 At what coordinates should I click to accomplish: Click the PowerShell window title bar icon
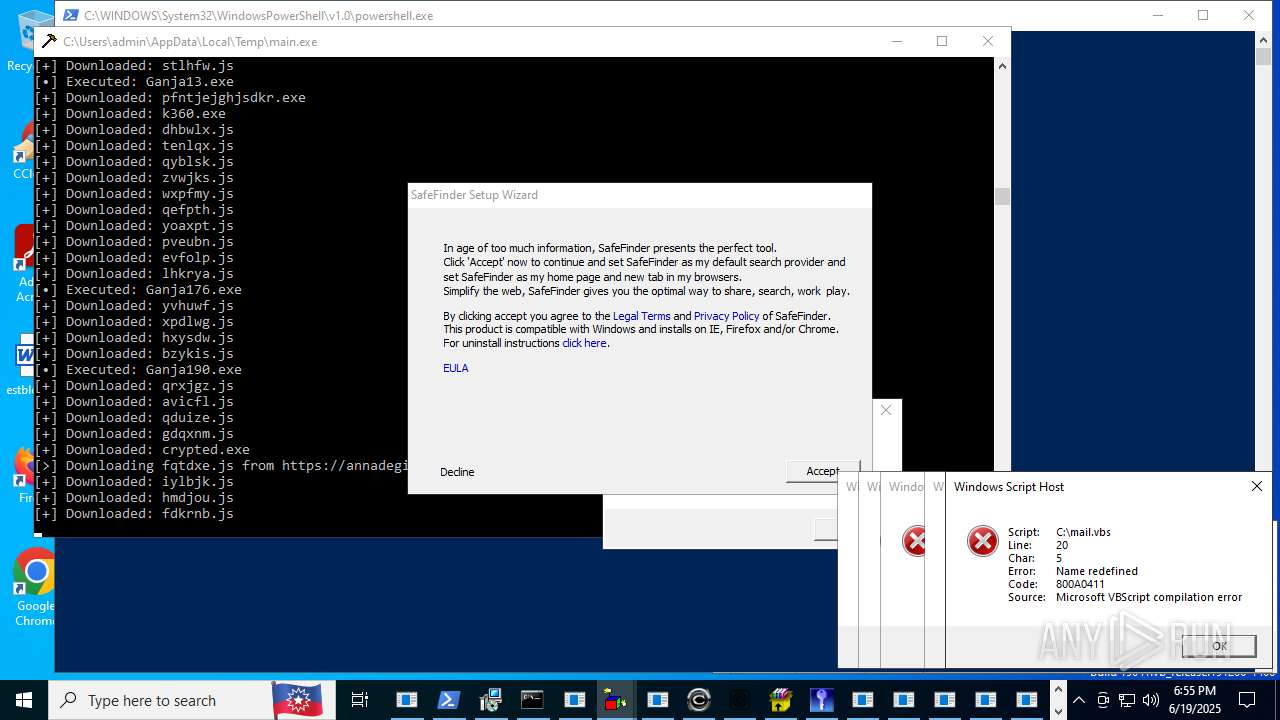point(70,15)
